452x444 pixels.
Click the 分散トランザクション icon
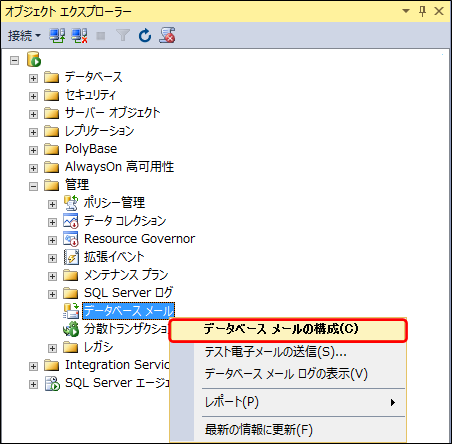coord(71,329)
